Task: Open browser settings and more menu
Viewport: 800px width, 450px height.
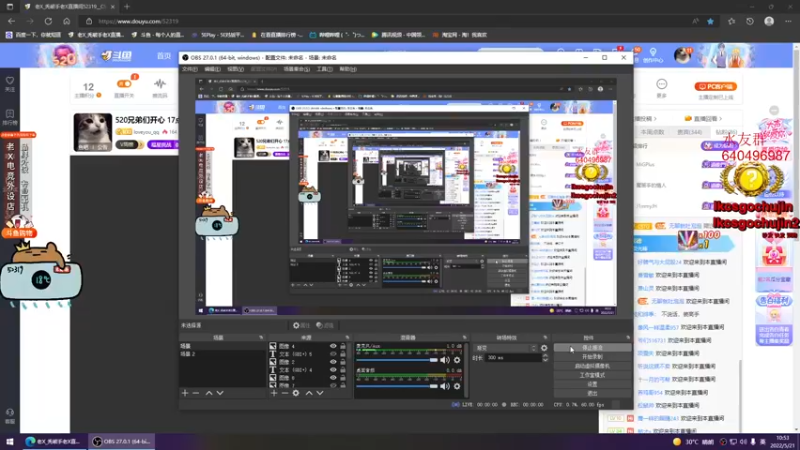Action: [788, 21]
